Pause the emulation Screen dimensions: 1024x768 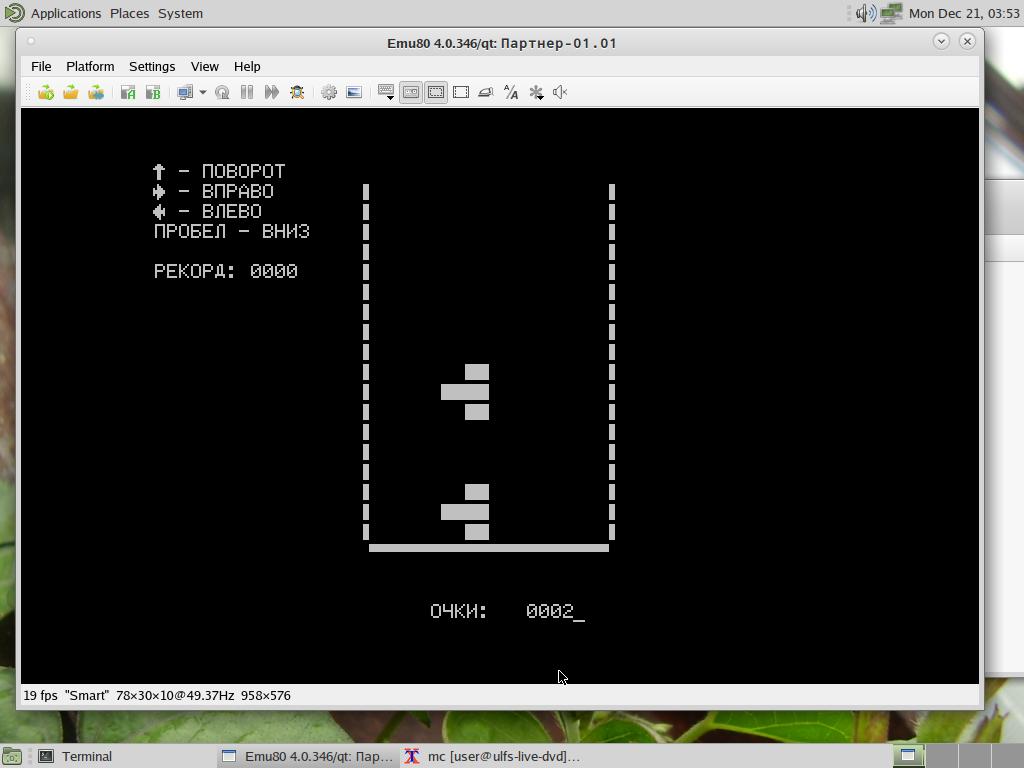[x=247, y=92]
